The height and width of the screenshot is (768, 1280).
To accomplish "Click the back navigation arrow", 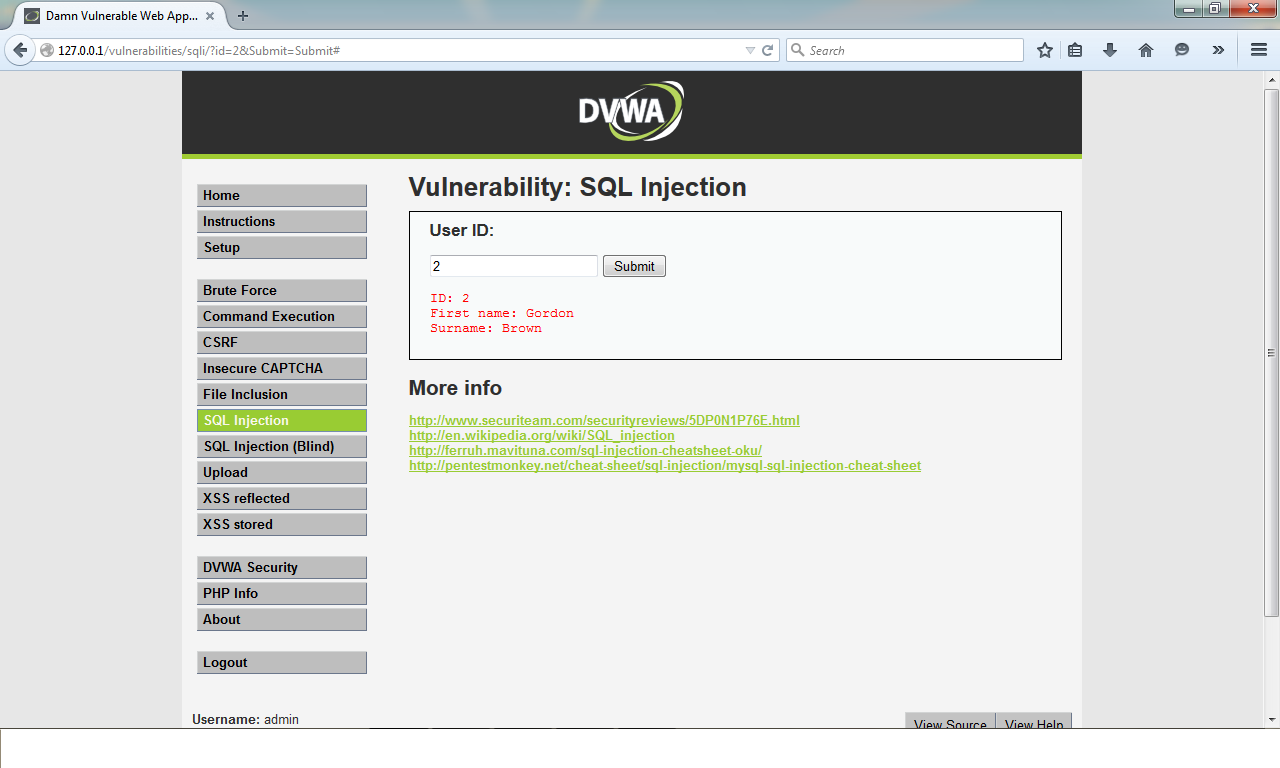I will pyautogui.click(x=20, y=49).
